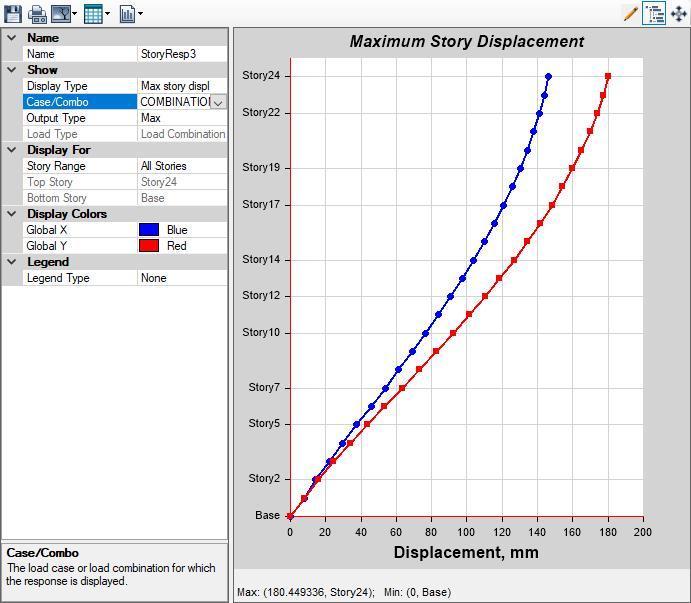691x603 pixels.
Task: Open the capture picture dropdown arrow
Action: pos(74,14)
